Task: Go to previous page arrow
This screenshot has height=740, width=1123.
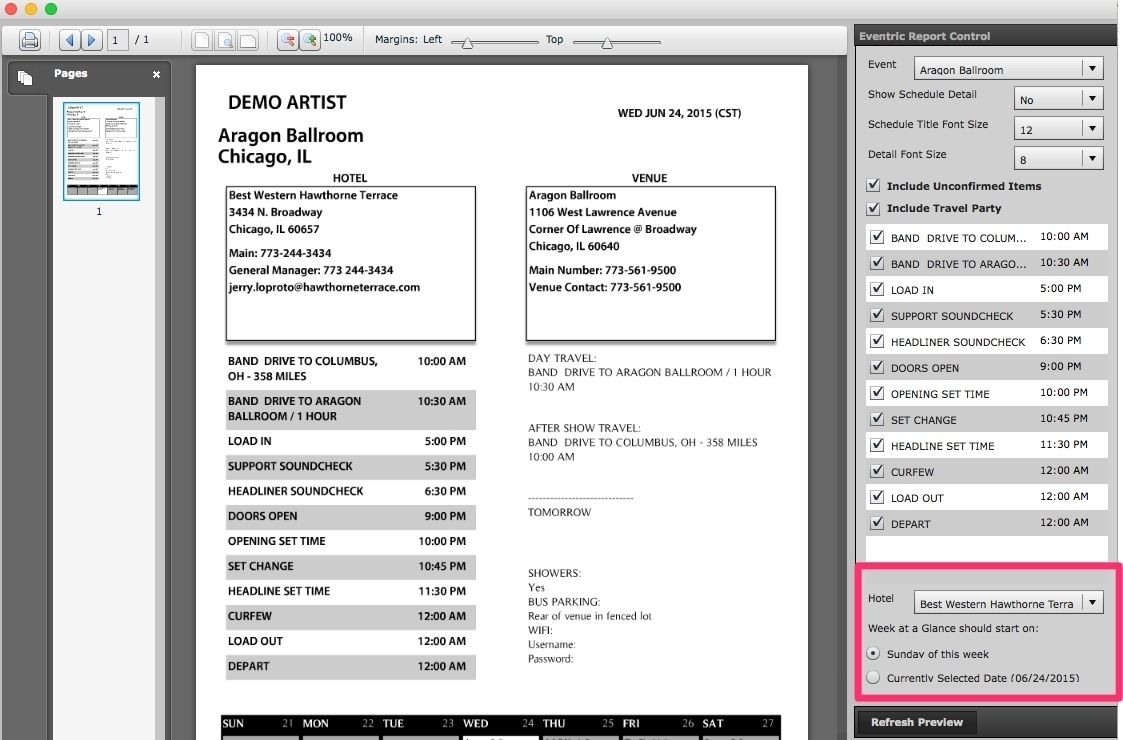Action: tap(69, 40)
